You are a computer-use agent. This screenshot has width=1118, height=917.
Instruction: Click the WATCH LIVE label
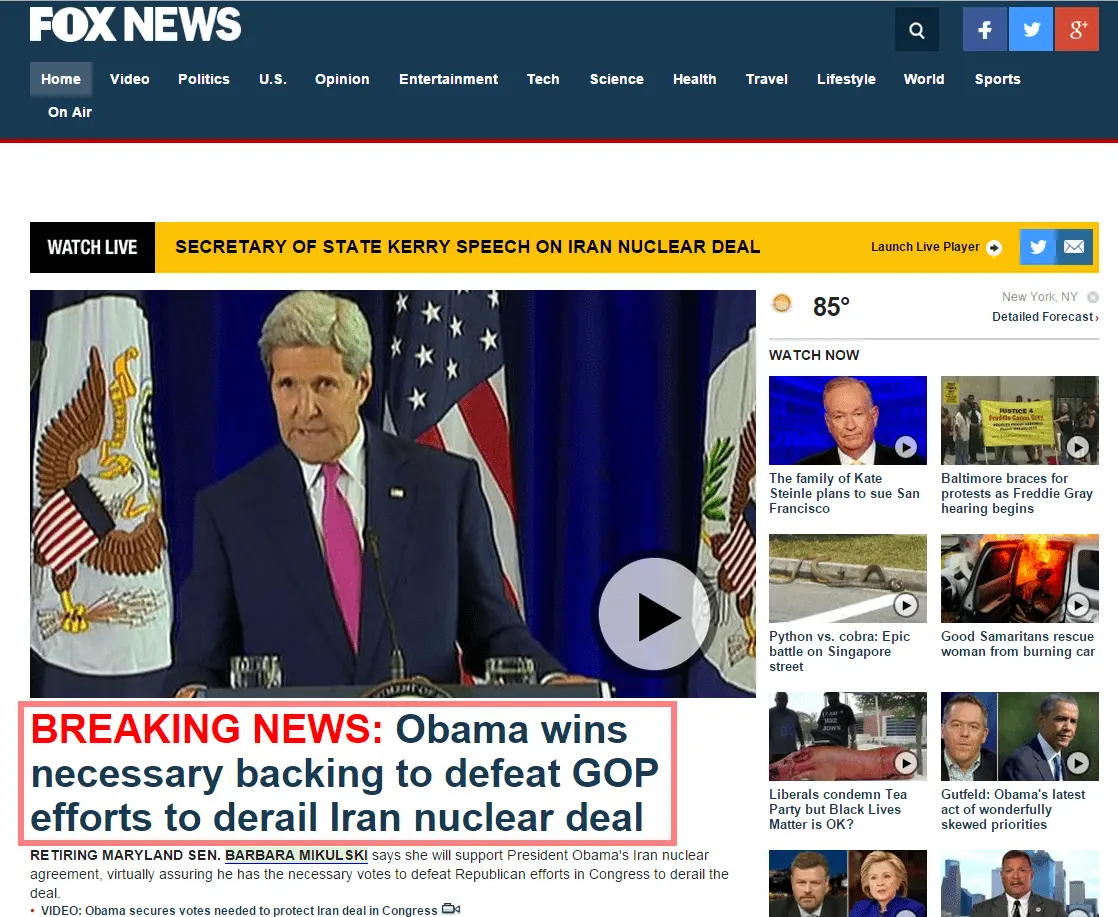(x=92, y=247)
